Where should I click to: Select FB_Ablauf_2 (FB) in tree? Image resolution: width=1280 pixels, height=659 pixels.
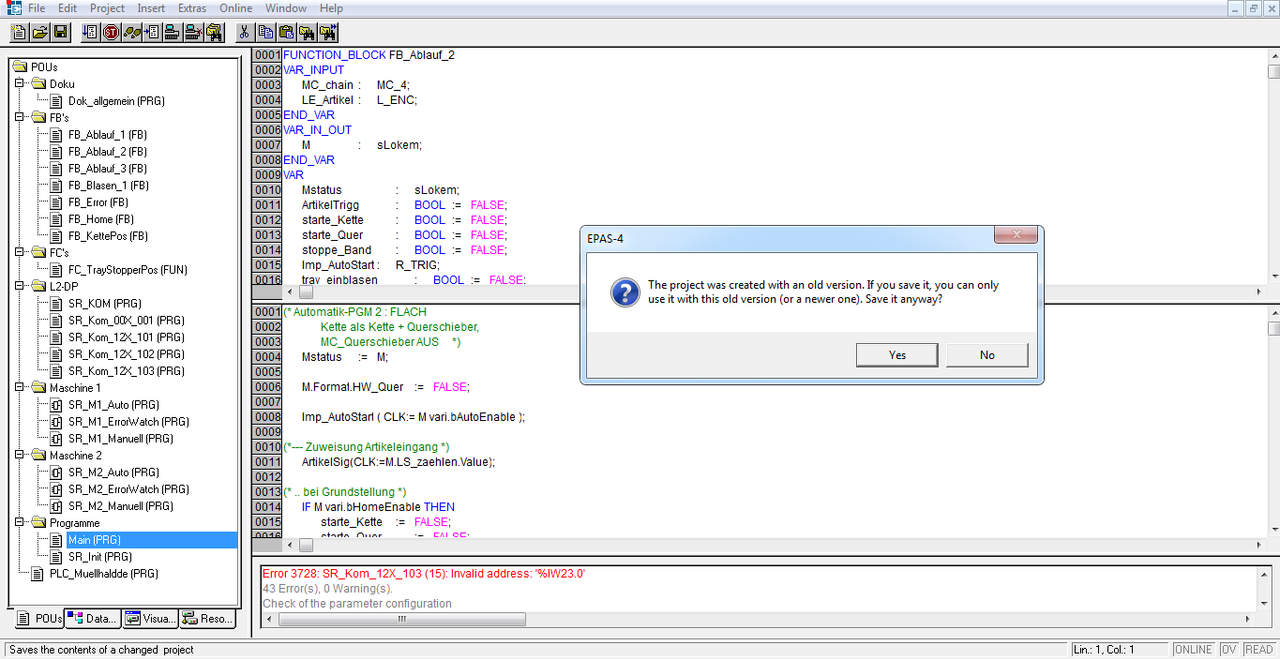[x=107, y=152]
